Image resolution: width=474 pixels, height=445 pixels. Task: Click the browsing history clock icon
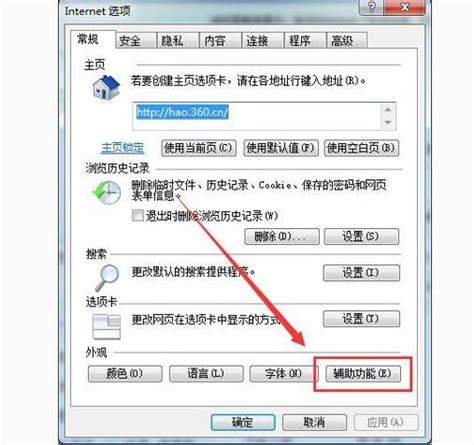click(107, 193)
